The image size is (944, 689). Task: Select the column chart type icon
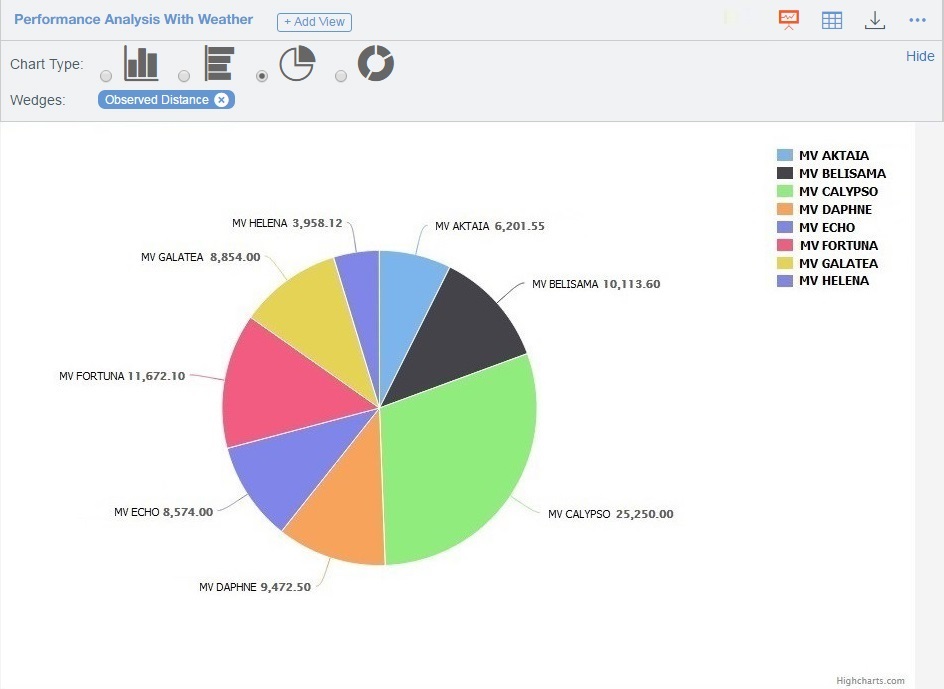[140, 63]
